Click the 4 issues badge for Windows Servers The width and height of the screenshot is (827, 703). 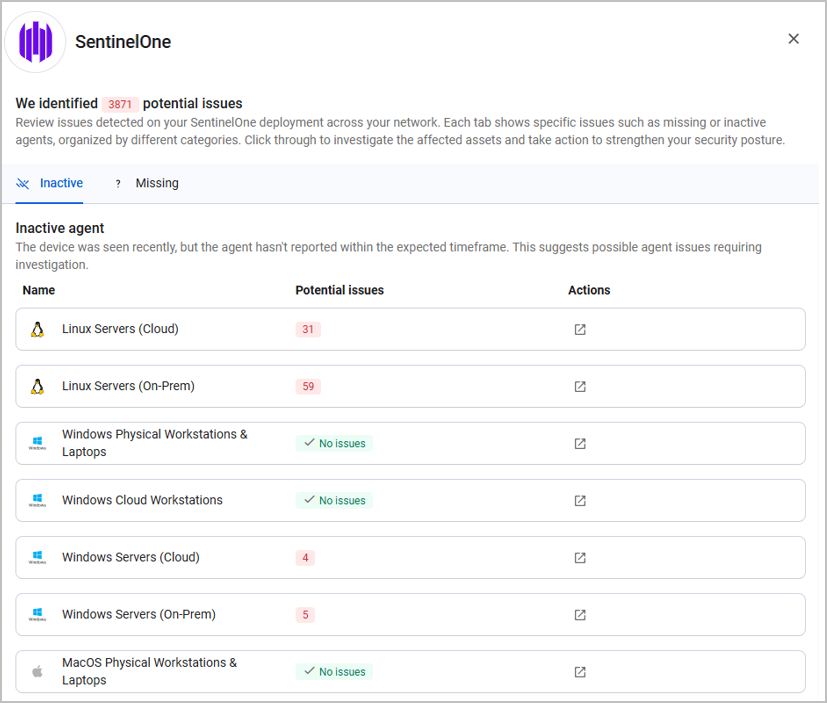tap(305, 557)
